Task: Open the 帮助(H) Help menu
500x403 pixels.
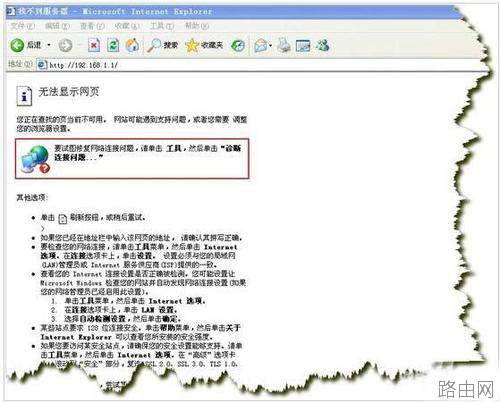Action: [x=197, y=26]
